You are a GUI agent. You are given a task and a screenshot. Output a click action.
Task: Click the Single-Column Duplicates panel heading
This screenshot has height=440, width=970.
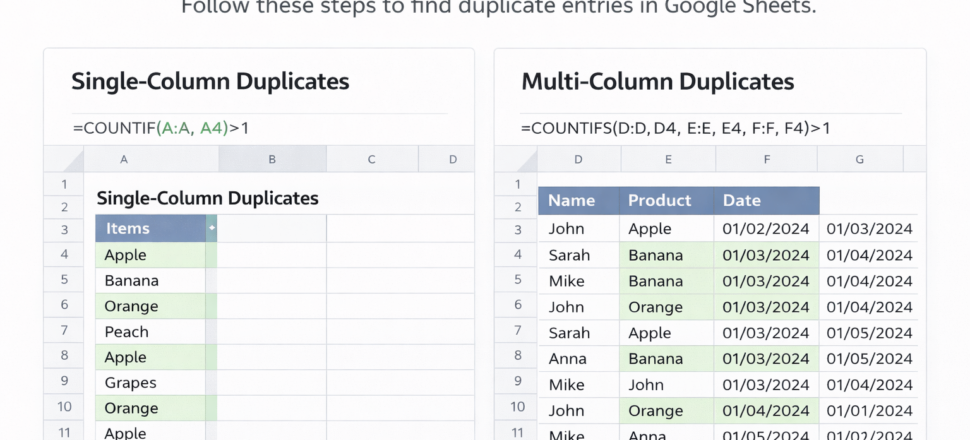tap(210, 81)
